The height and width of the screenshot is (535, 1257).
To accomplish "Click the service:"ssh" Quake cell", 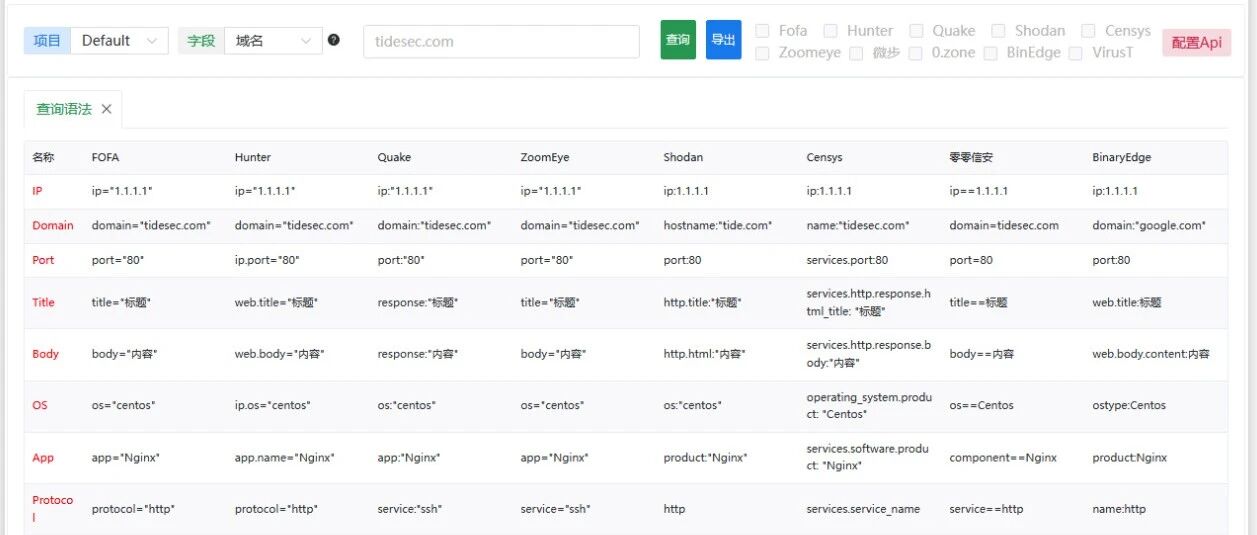I will [410, 509].
